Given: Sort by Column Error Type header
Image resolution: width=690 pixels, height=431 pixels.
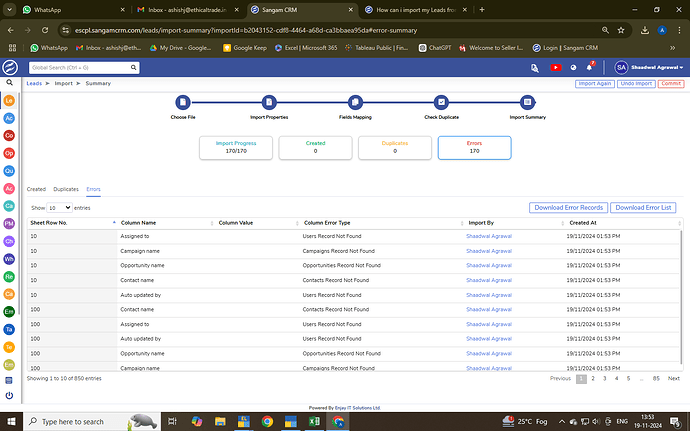Looking at the screenshot, I should pos(382,223).
